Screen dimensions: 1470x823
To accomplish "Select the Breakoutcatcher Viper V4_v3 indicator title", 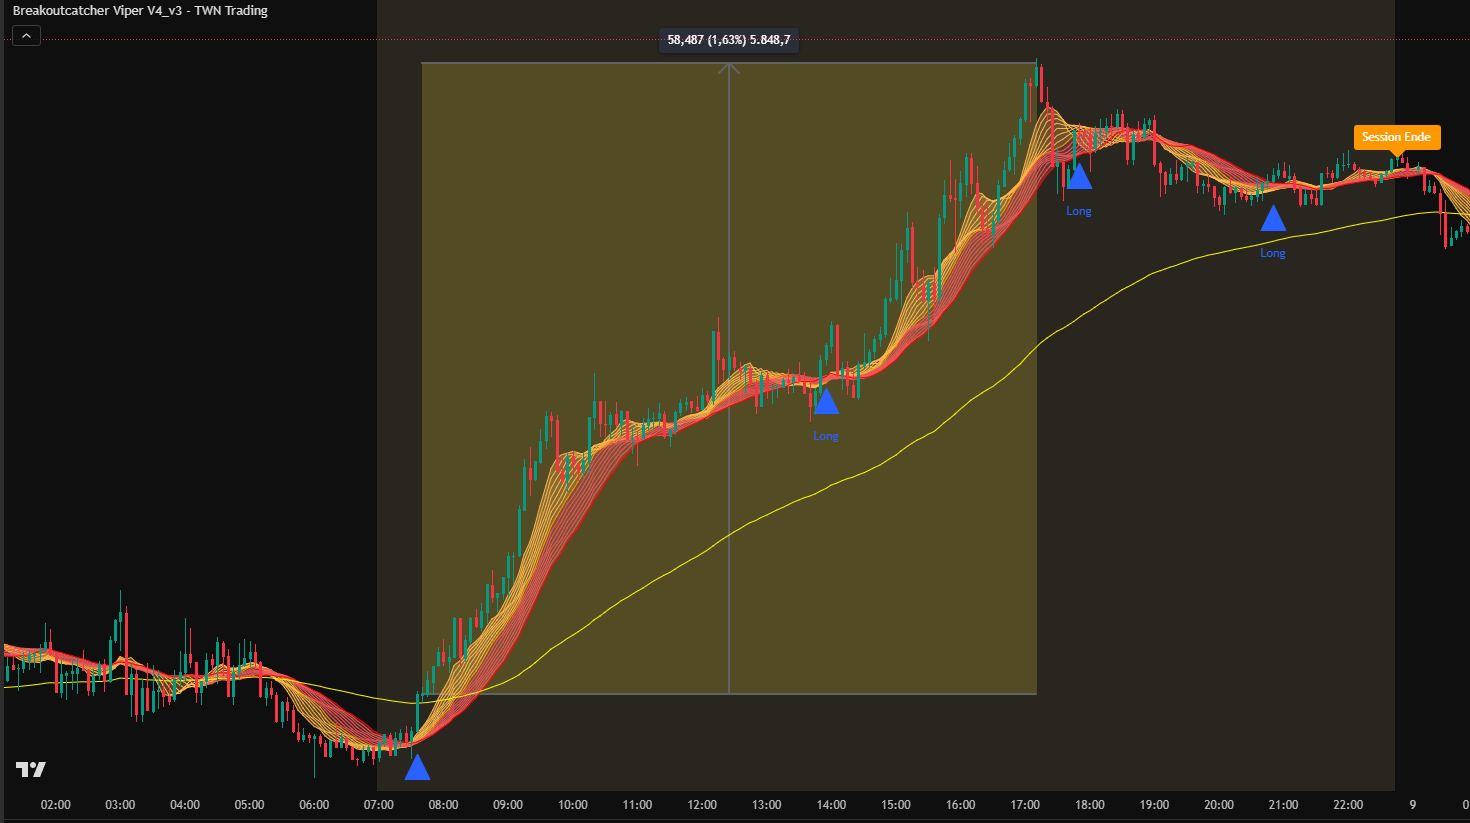I will click(140, 11).
